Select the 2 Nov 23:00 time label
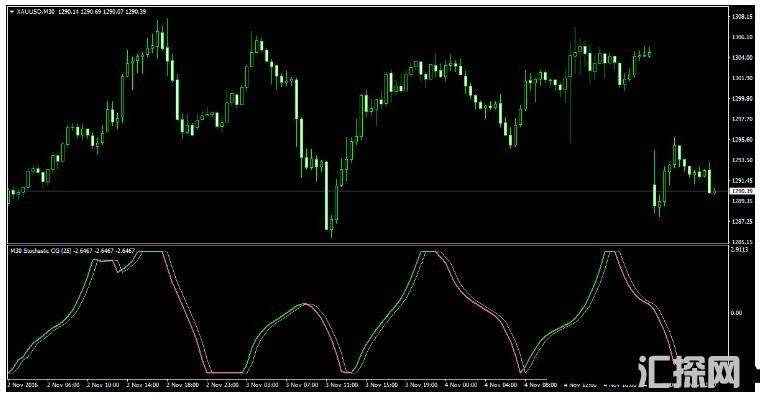 pos(222,385)
